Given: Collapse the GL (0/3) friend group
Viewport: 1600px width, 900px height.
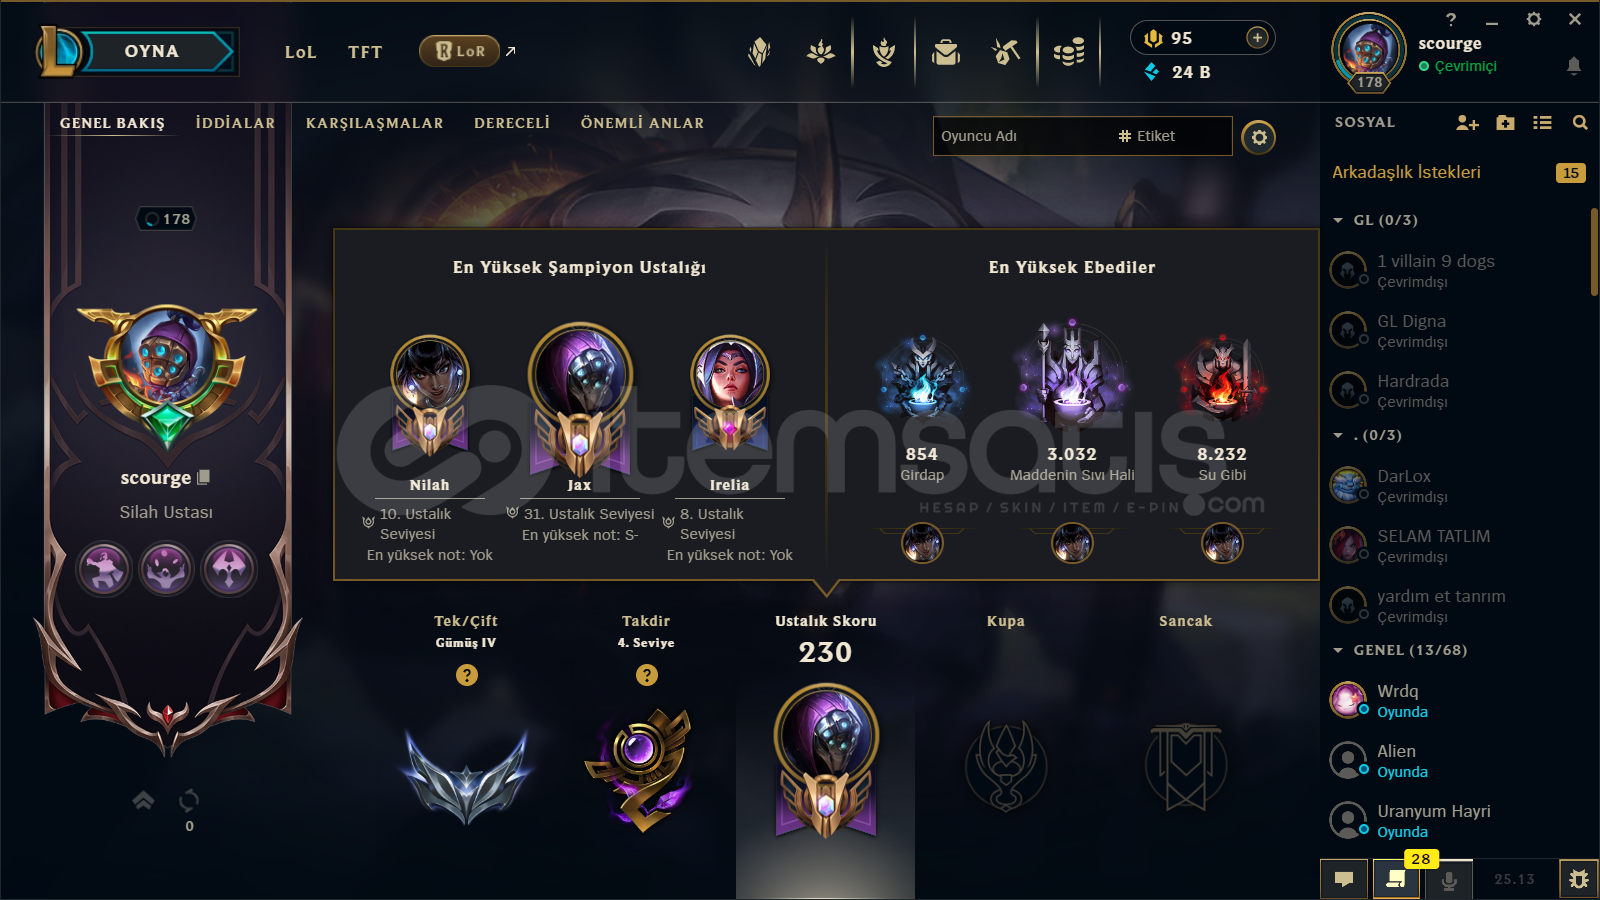Looking at the screenshot, I should coord(1338,220).
